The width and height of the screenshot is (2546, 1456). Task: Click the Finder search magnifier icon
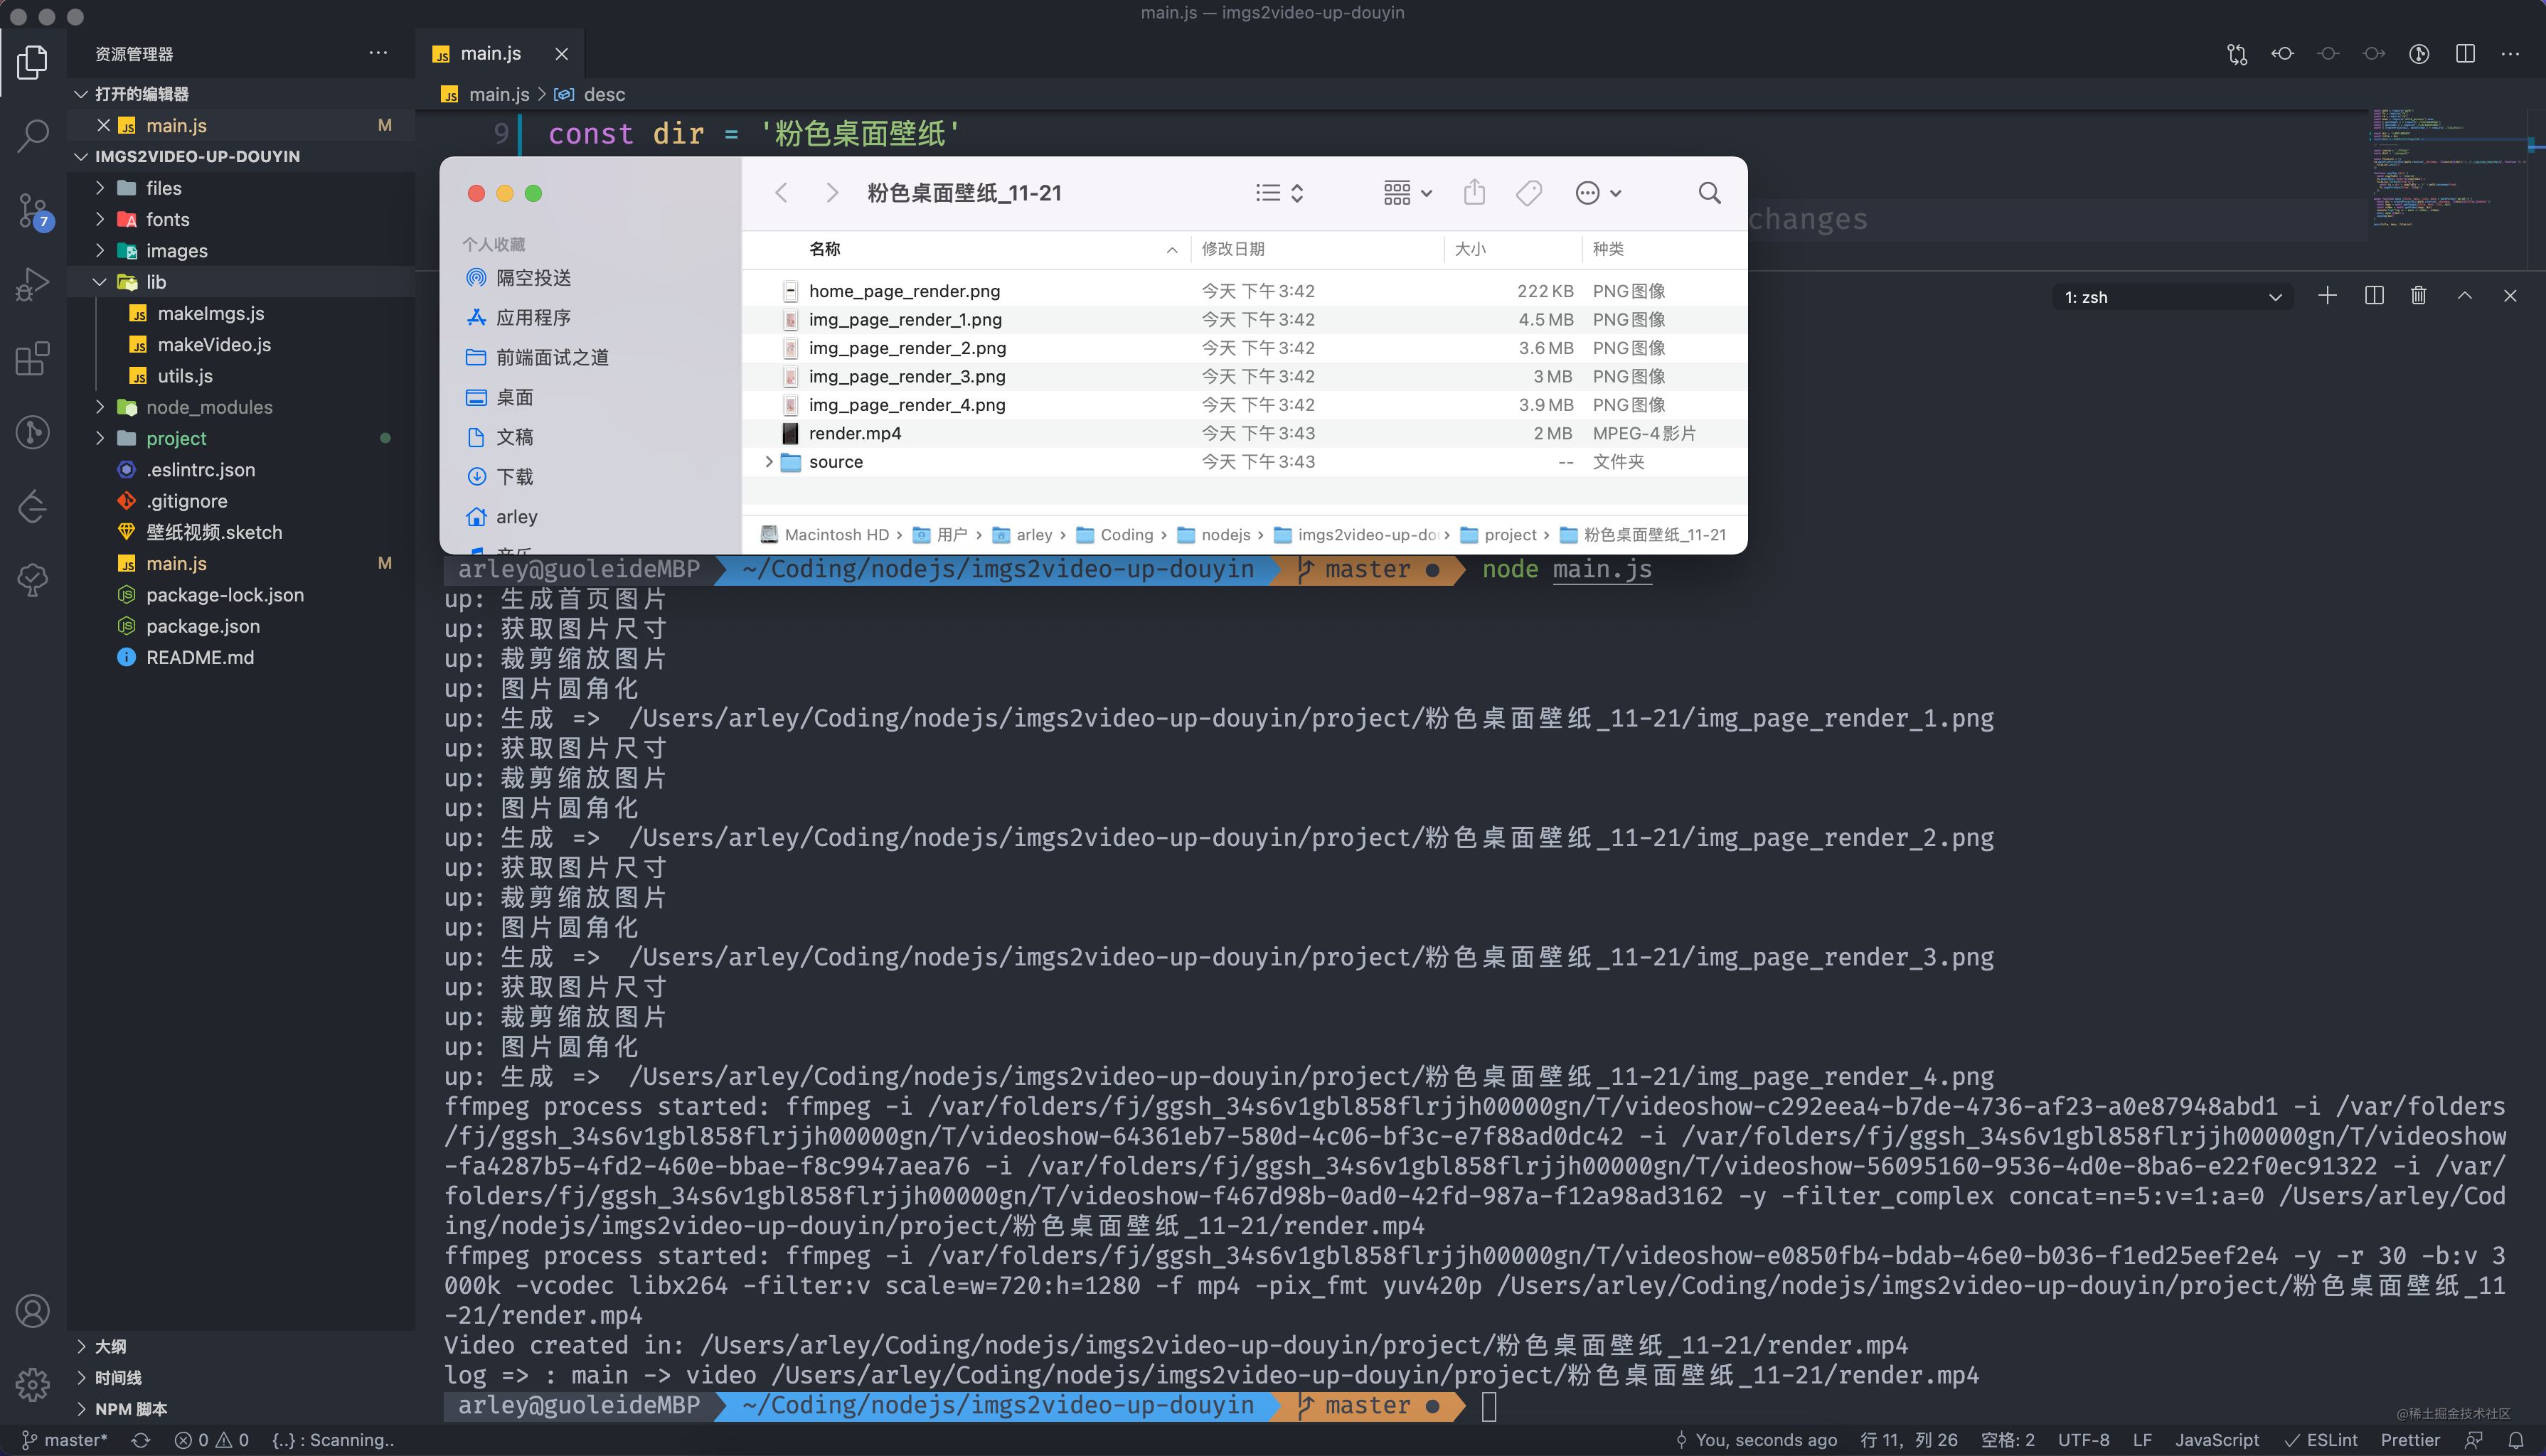[1709, 193]
